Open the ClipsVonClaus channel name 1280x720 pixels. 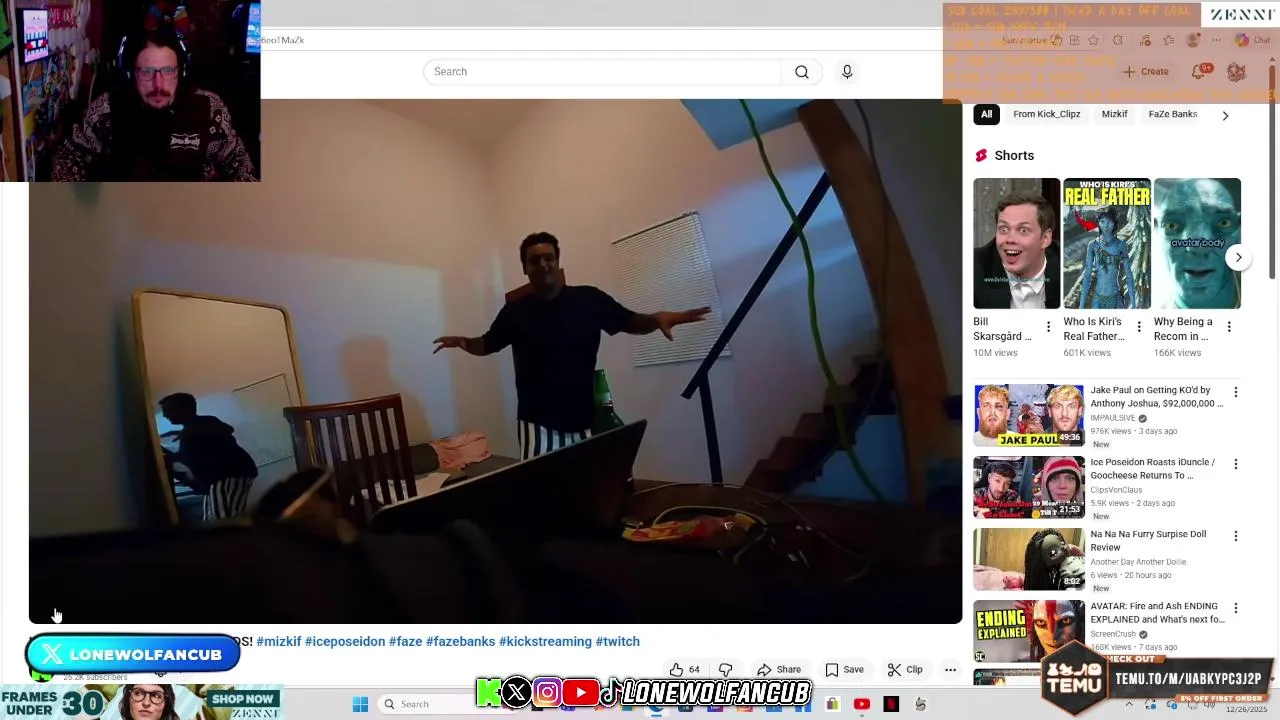tap(1116, 491)
